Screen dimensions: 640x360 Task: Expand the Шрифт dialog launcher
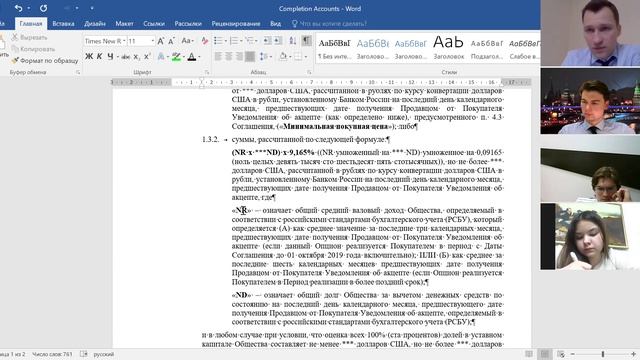(207, 72)
